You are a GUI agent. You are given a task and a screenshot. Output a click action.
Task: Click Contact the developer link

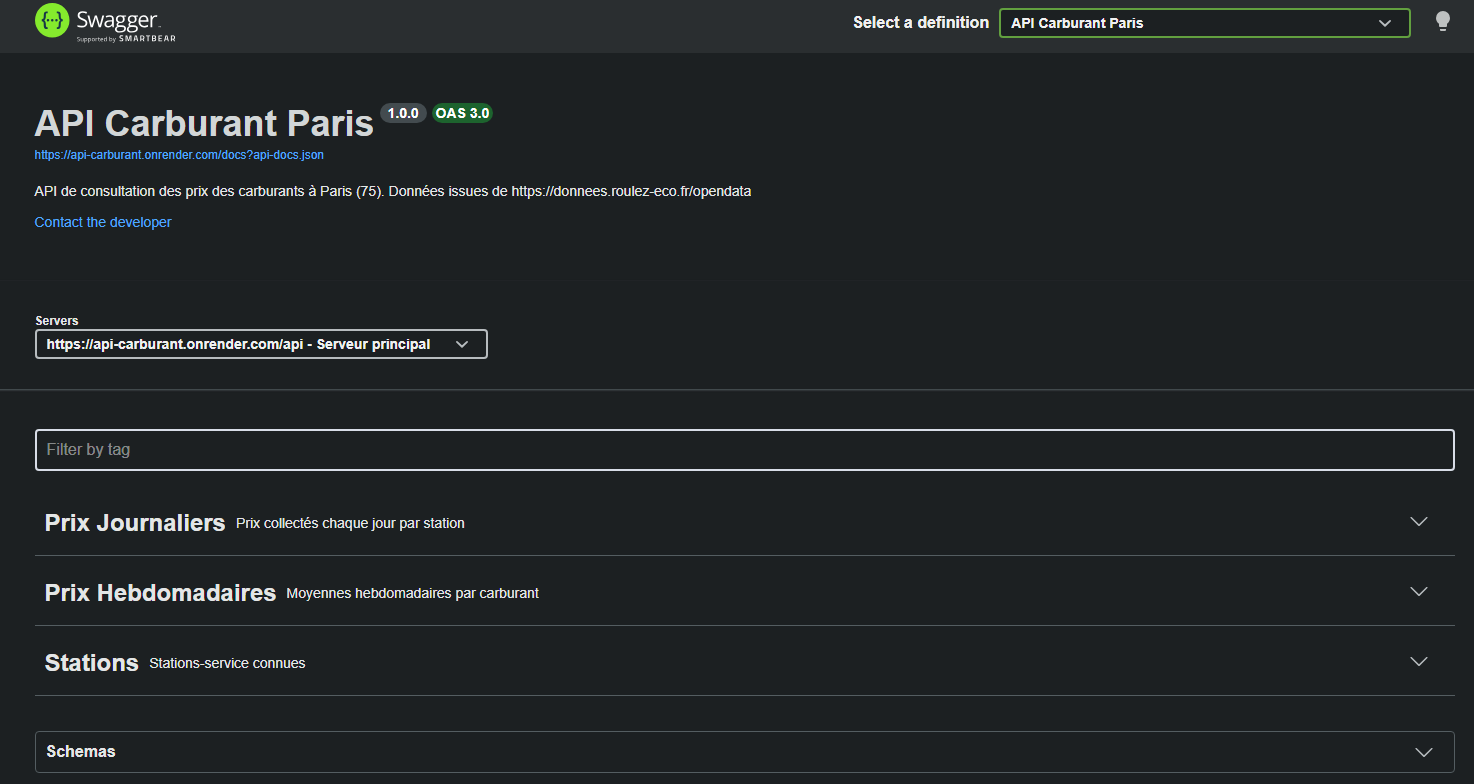coord(103,222)
